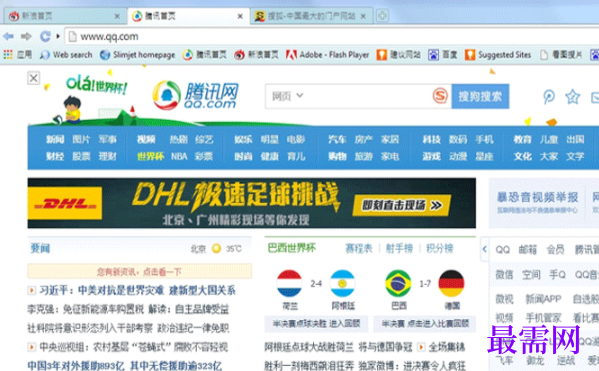The width and height of the screenshot is (599, 371).
Task: Open the 习近平 headline link
Action: 138,290
